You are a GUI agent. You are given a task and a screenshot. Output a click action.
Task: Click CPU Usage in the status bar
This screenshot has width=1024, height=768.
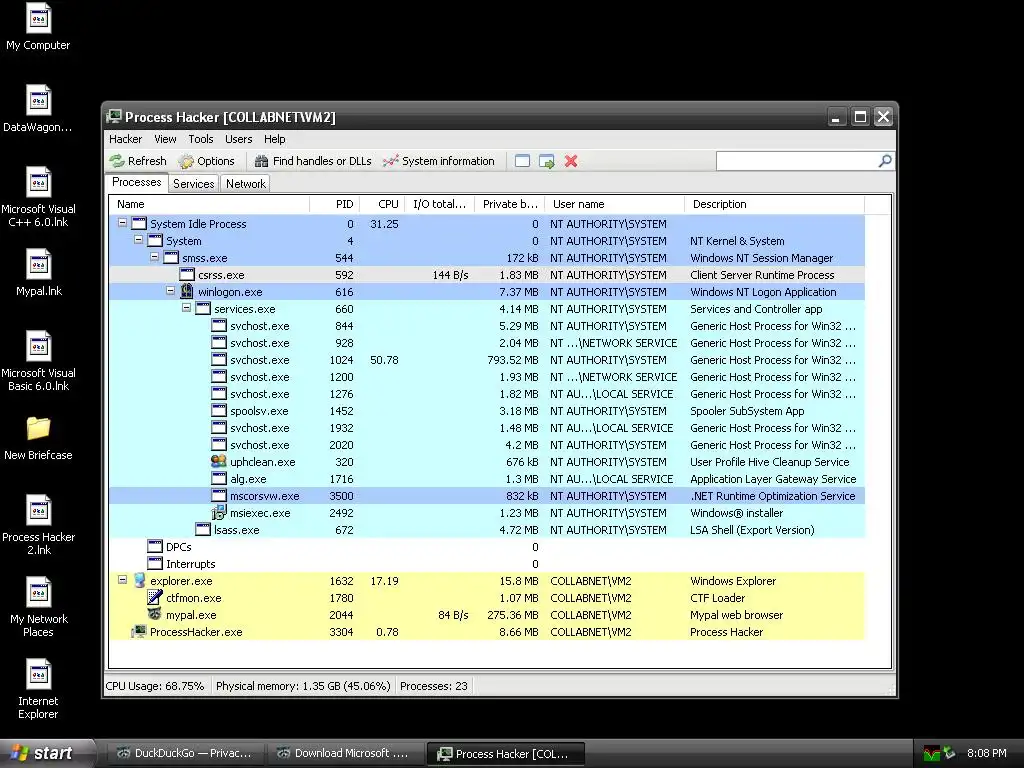[155, 686]
